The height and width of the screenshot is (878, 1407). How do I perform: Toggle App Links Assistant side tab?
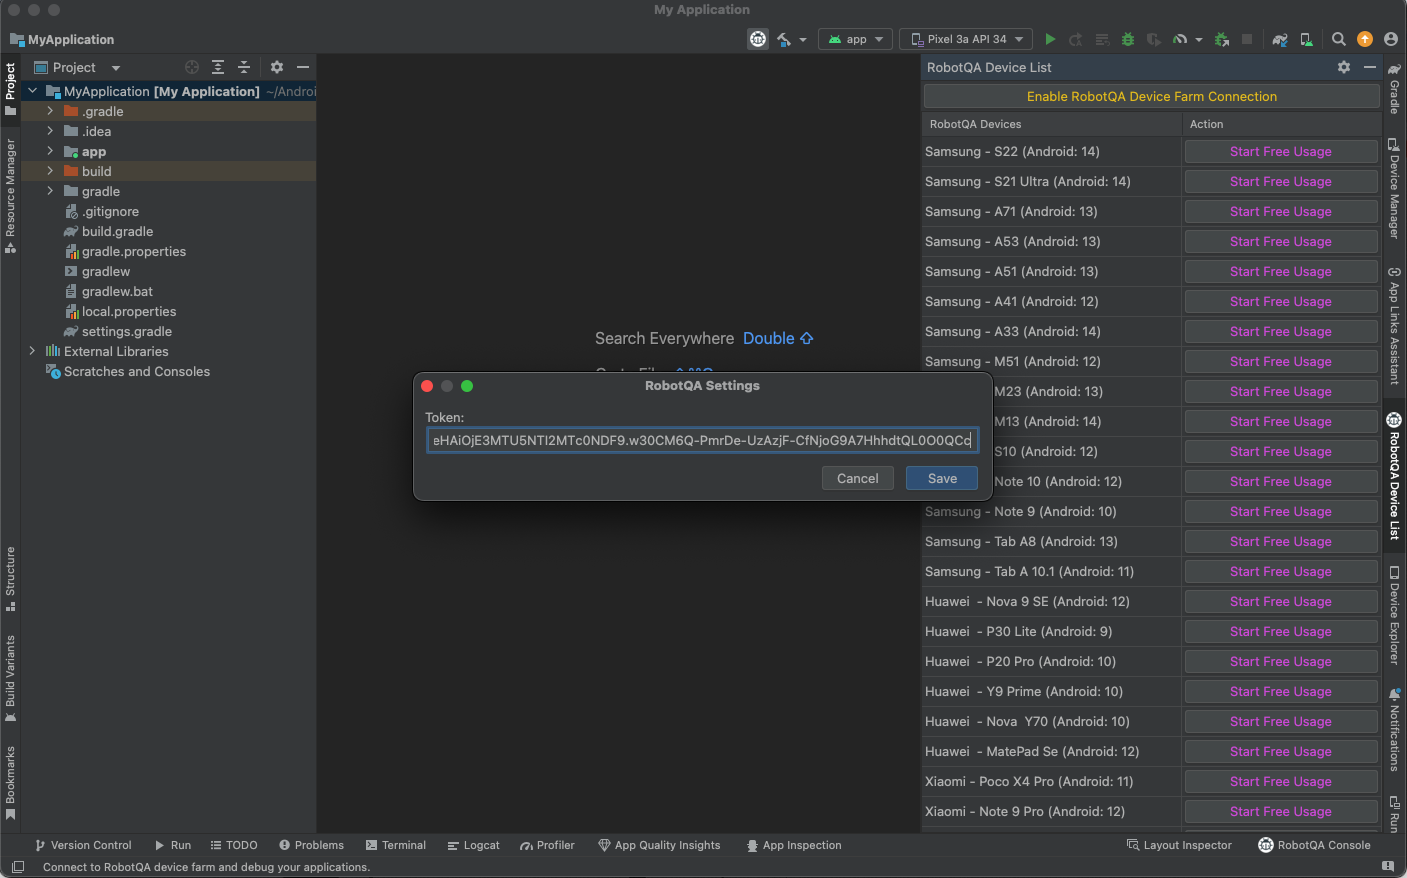pyautogui.click(x=1394, y=325)
